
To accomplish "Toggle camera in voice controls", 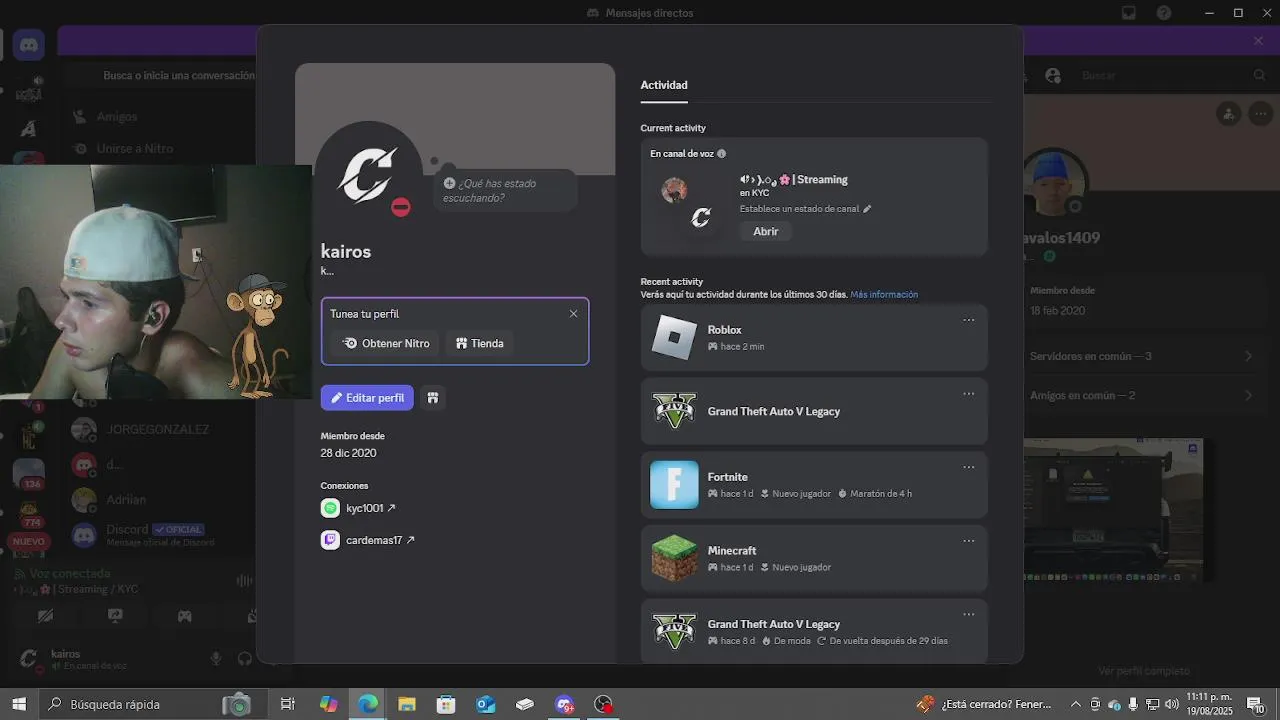I will click(x=45, y=616).
